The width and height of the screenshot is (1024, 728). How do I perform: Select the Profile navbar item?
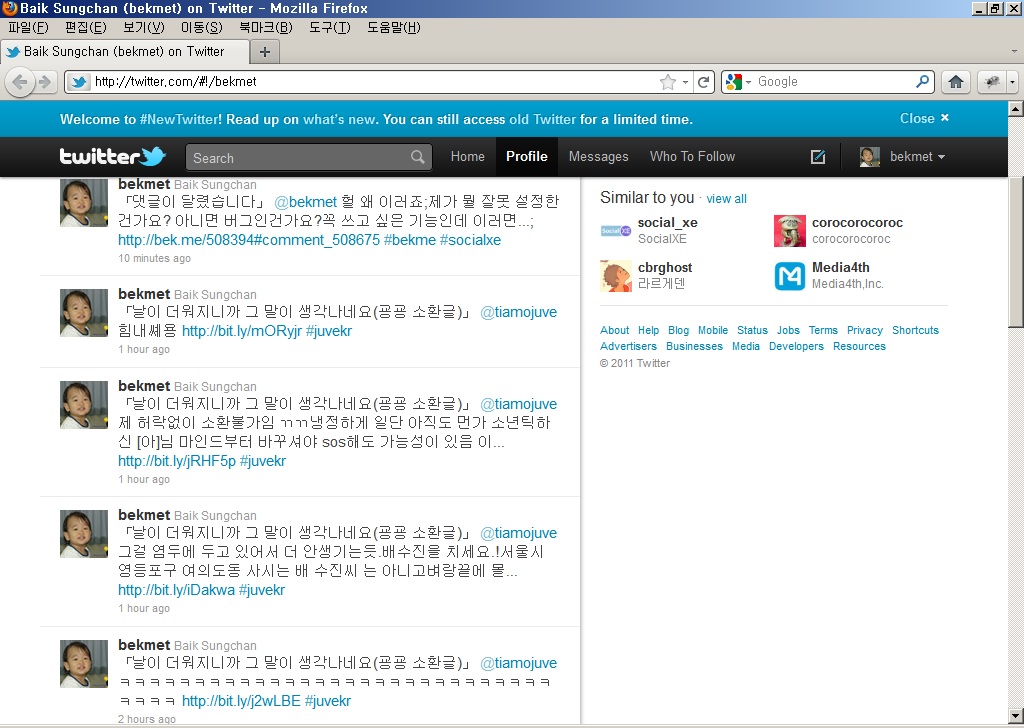527,157
